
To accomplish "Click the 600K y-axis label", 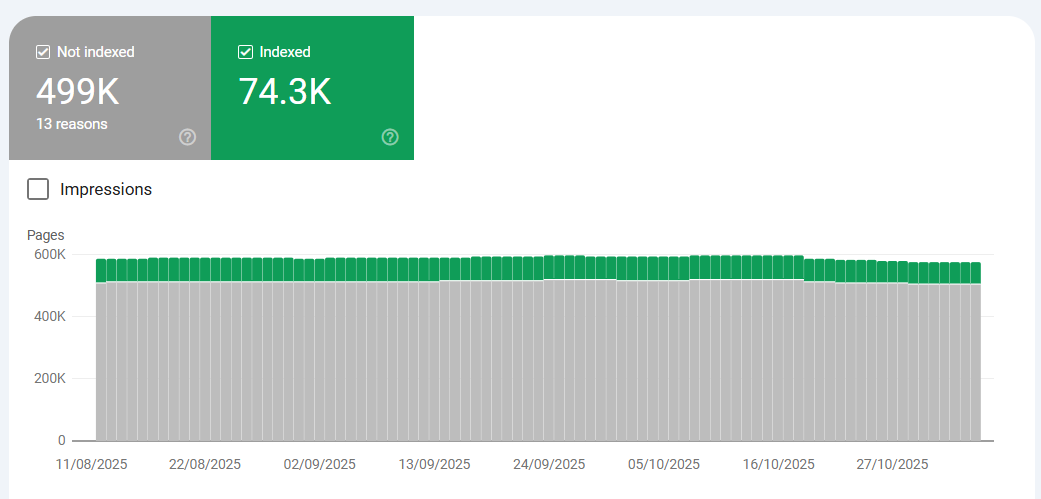I will click(x=47, y=255).
